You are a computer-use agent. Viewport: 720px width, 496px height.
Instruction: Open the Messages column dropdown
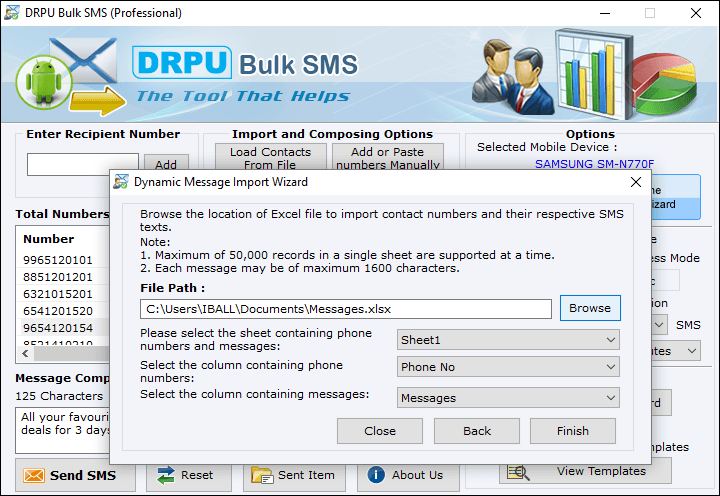point(508,398)
